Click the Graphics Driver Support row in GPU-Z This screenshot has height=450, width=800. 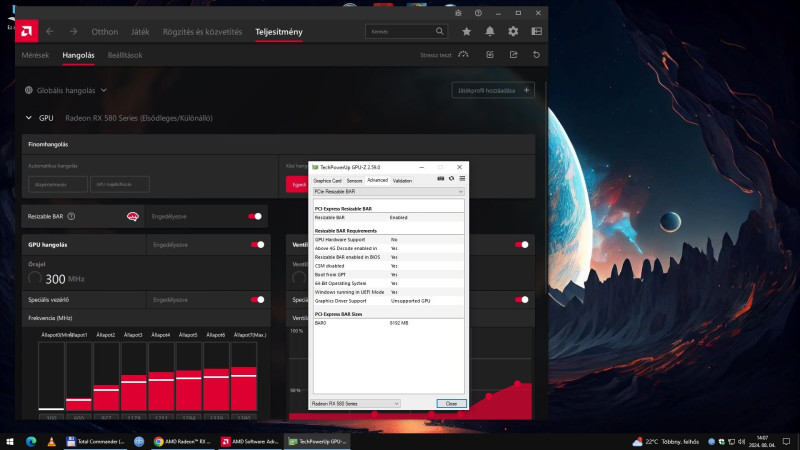click(x=389, y=301)
